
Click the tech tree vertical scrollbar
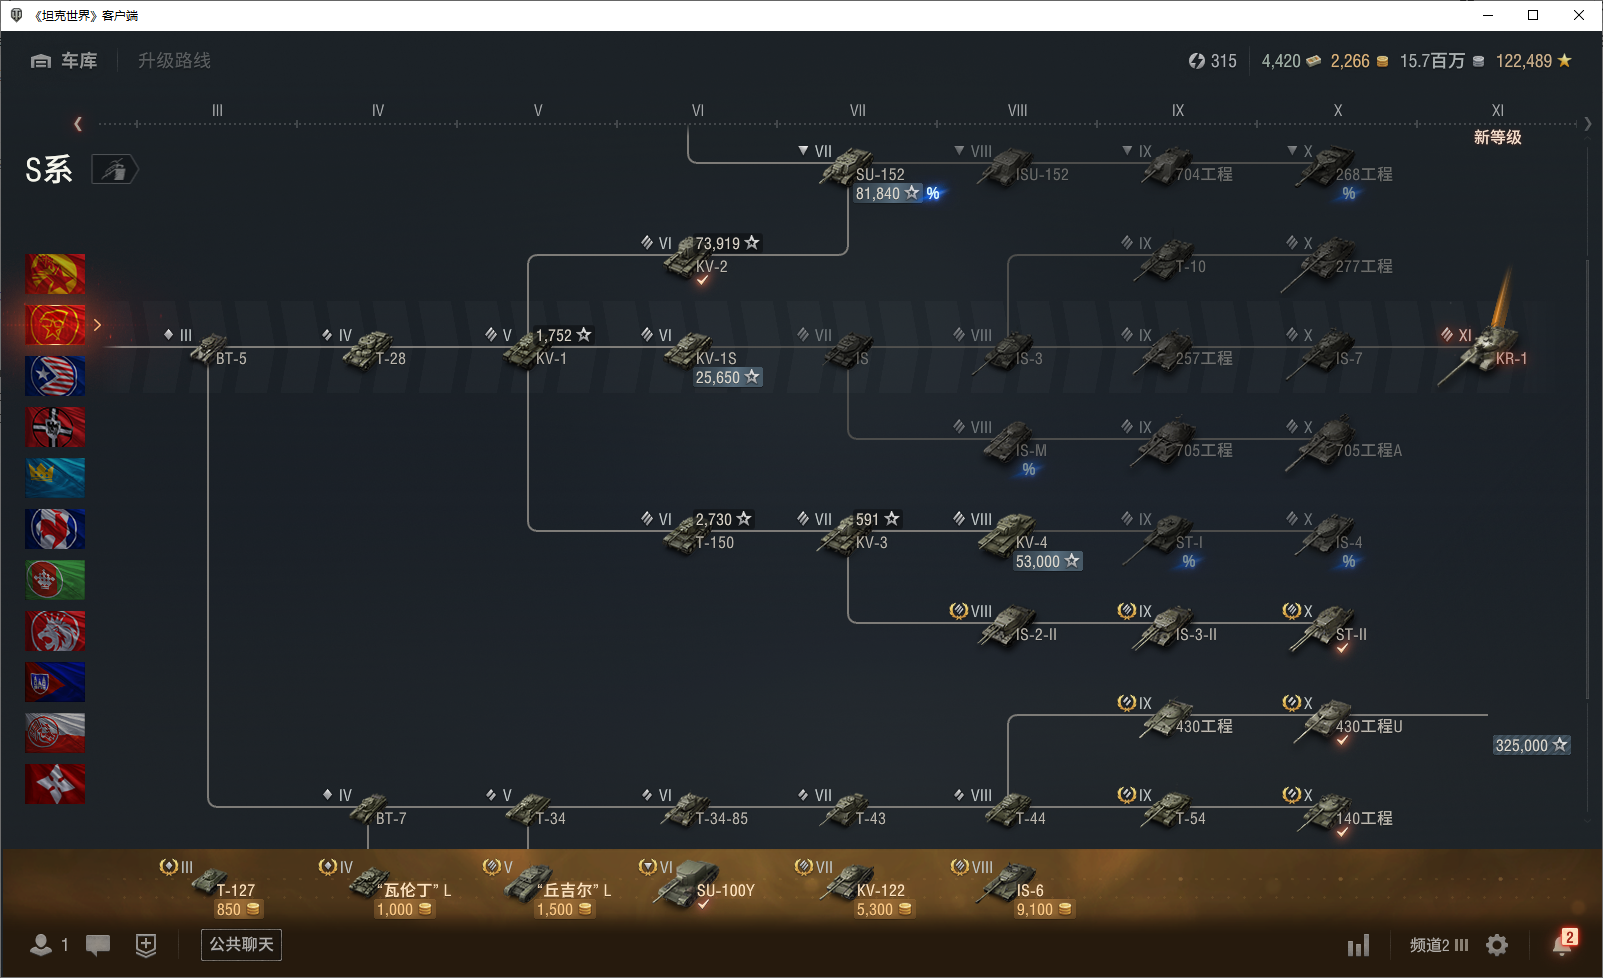(1588, 480)
